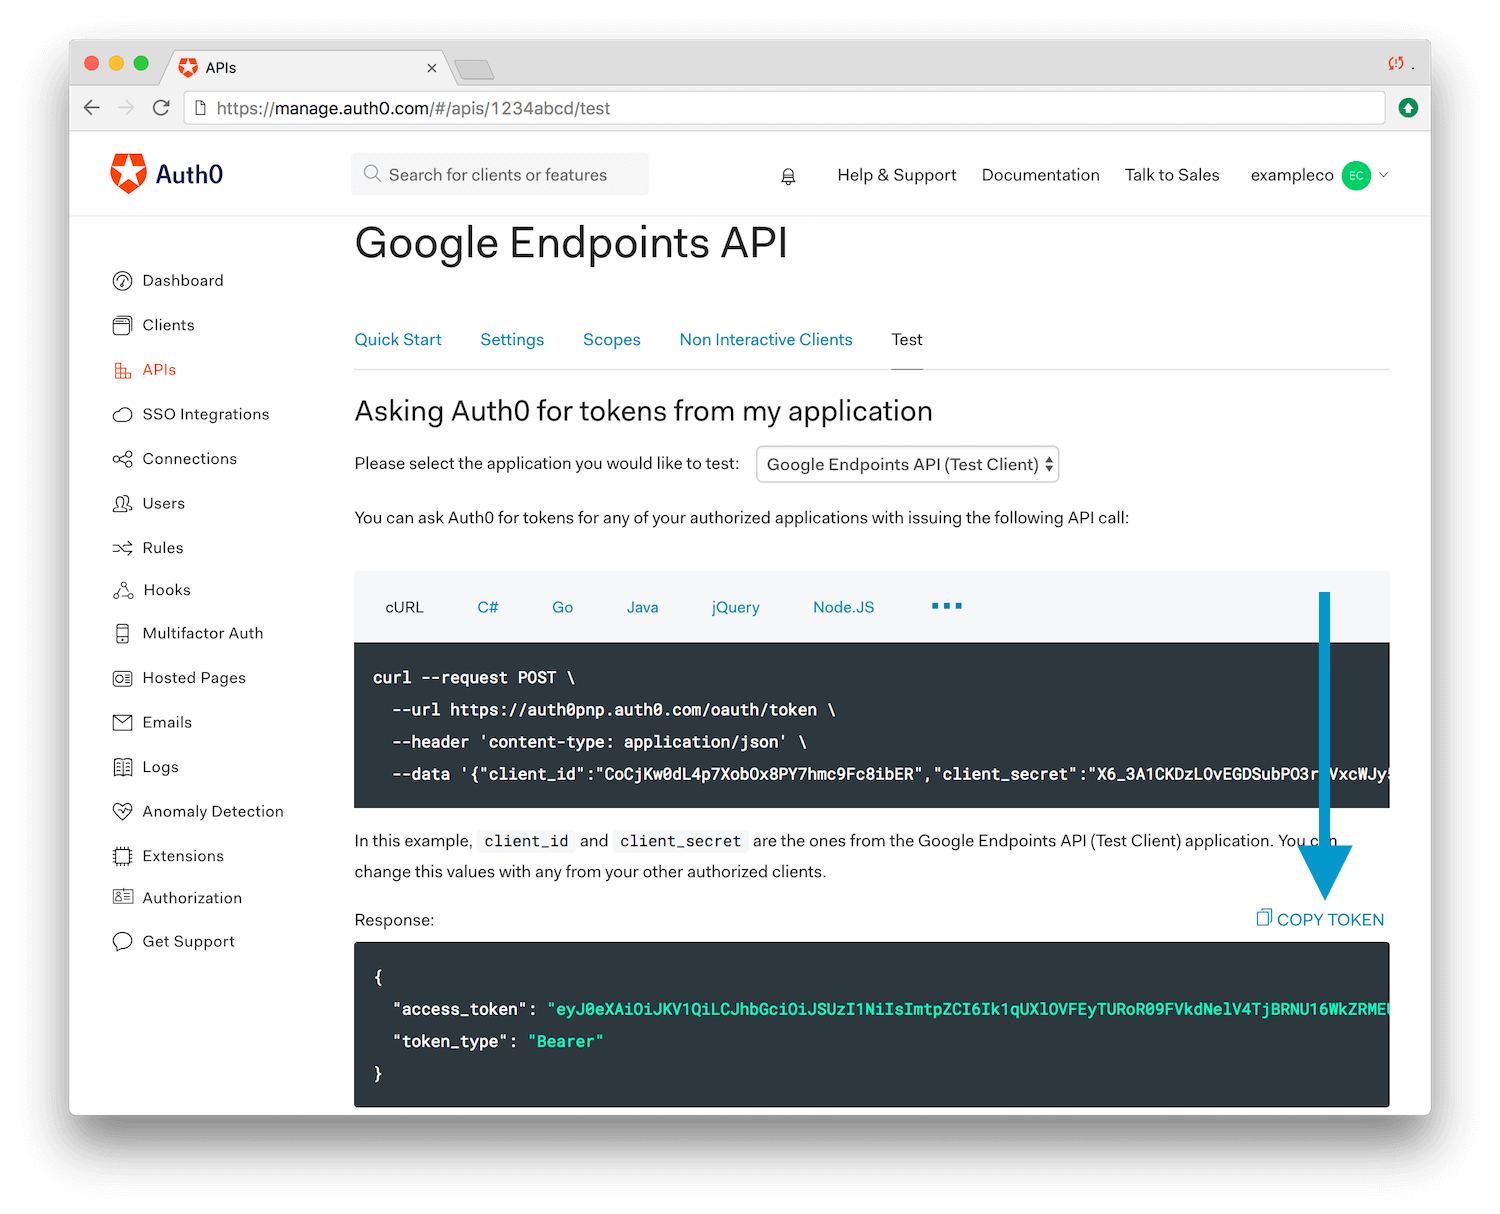Screen dimensions: 1500x1214
Task: Click the Emails envelope icon
Action: pos(122,722)
